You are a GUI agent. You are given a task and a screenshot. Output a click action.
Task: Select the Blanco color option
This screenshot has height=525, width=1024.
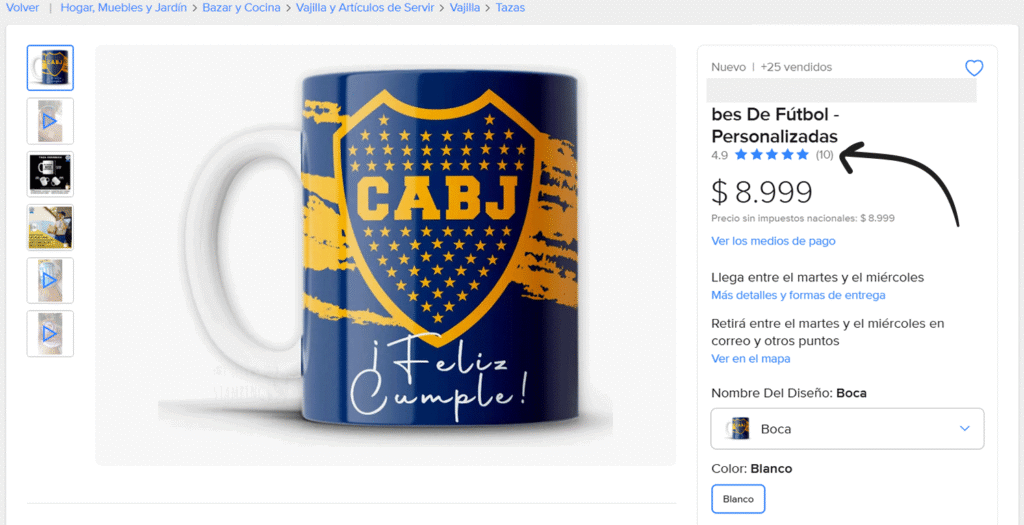coord(738,499)
